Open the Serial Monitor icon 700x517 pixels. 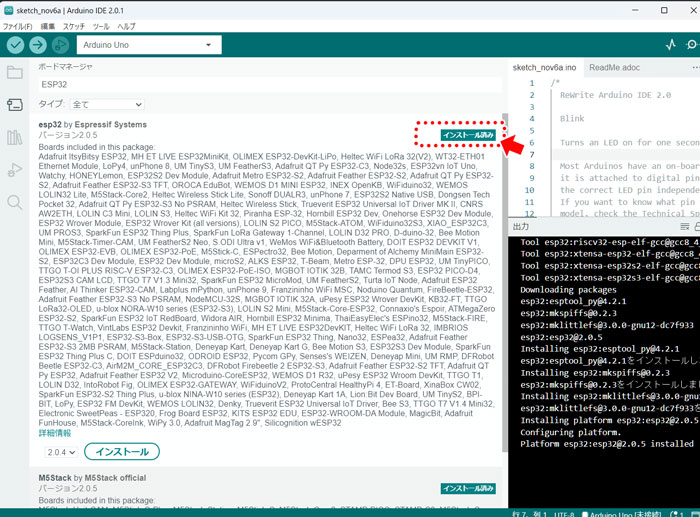click(x=693, y=45)
